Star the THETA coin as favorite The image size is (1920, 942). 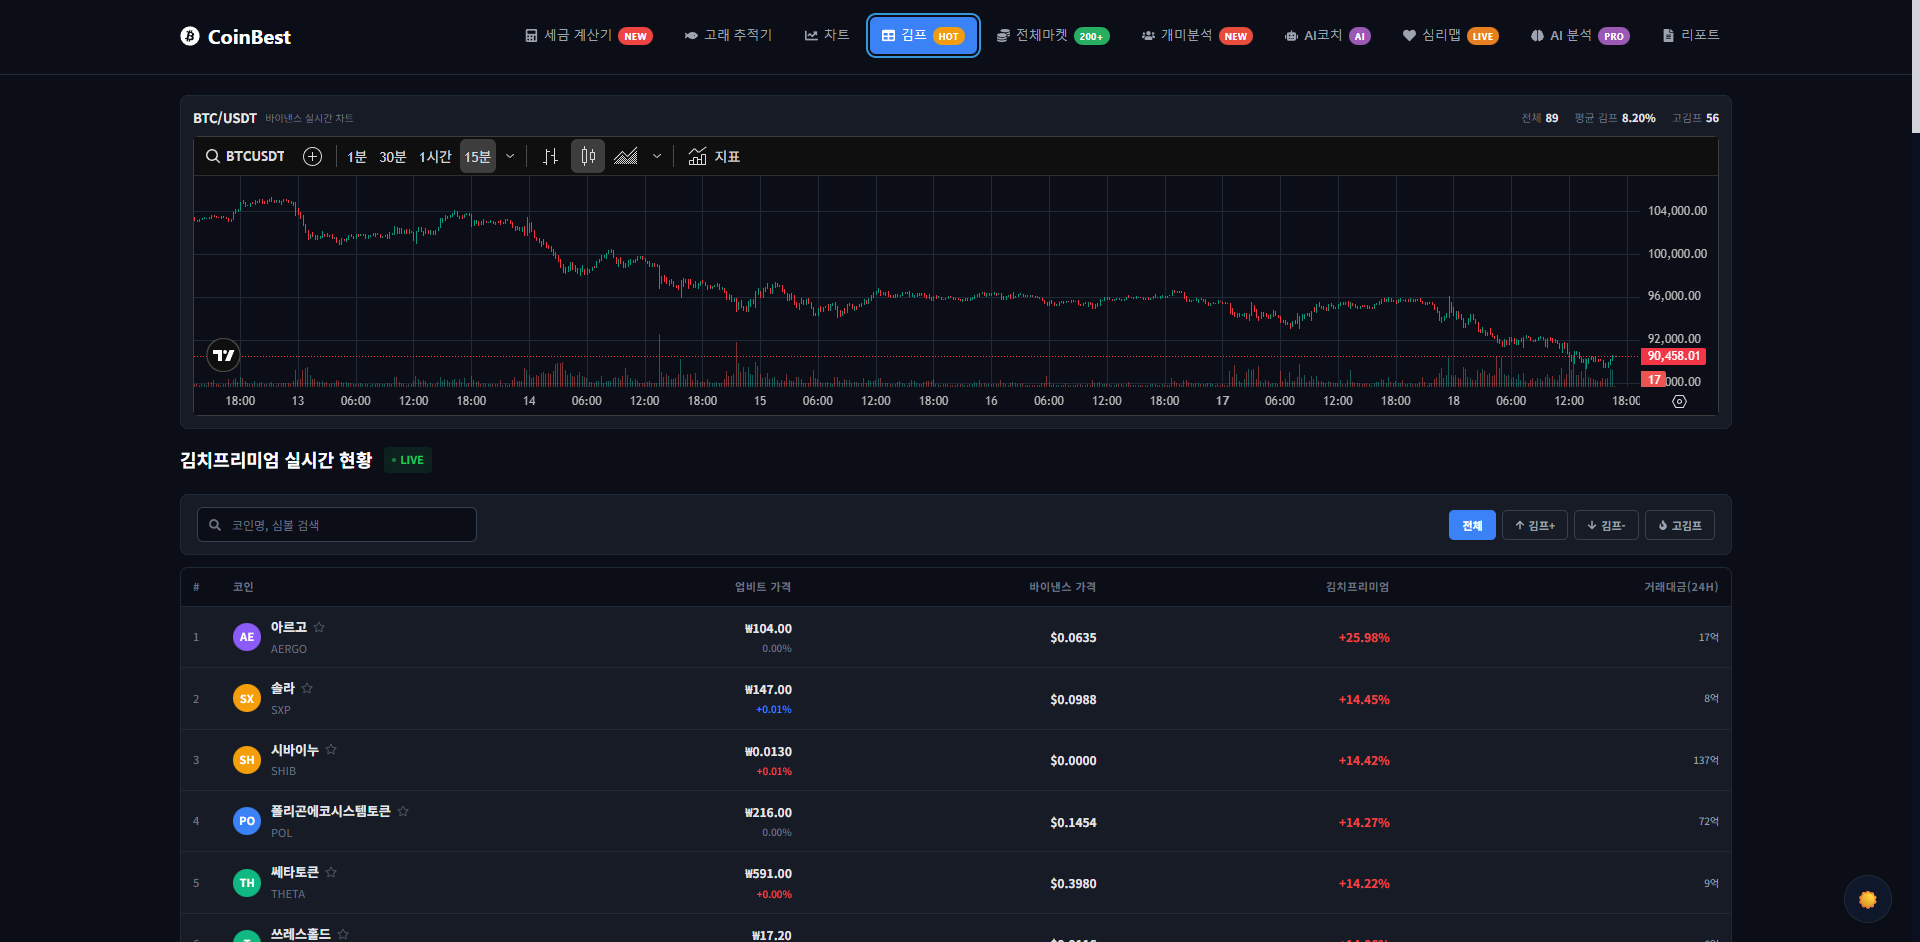pos(331,871)
